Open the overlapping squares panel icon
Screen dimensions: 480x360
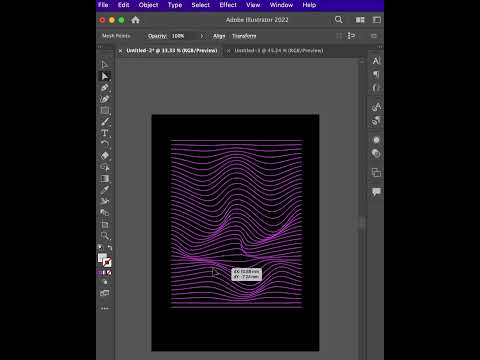tap(376, 172)
